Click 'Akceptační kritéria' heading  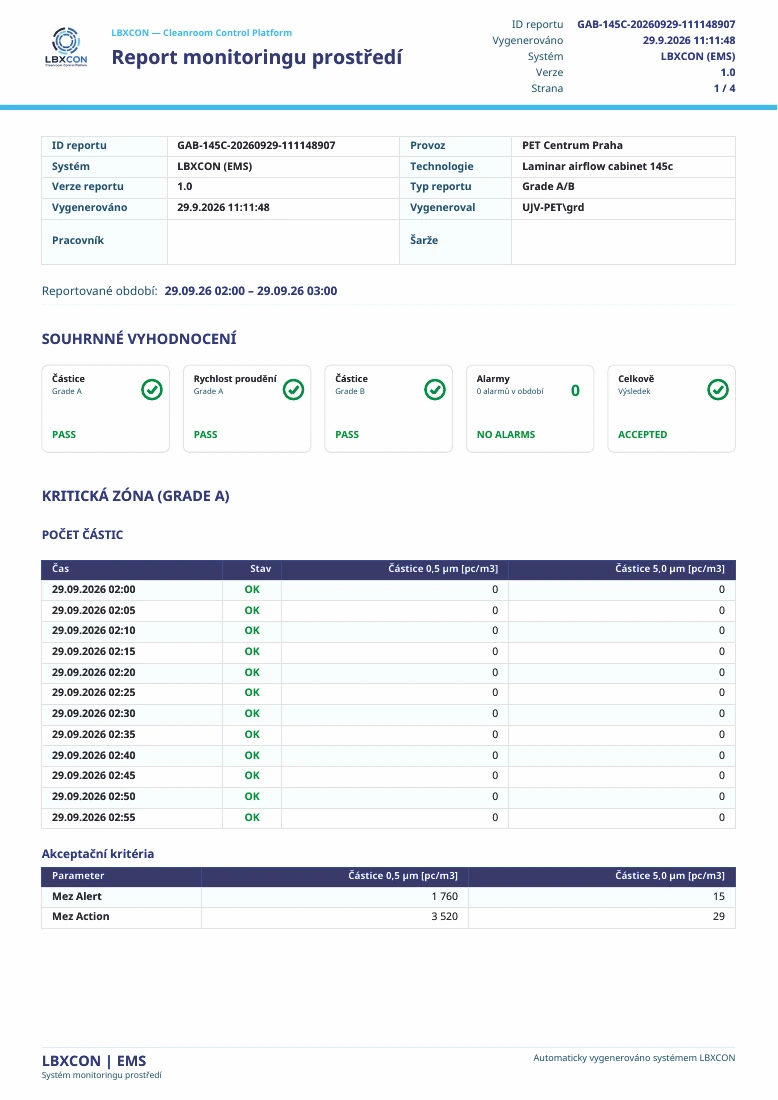(98, 854)
